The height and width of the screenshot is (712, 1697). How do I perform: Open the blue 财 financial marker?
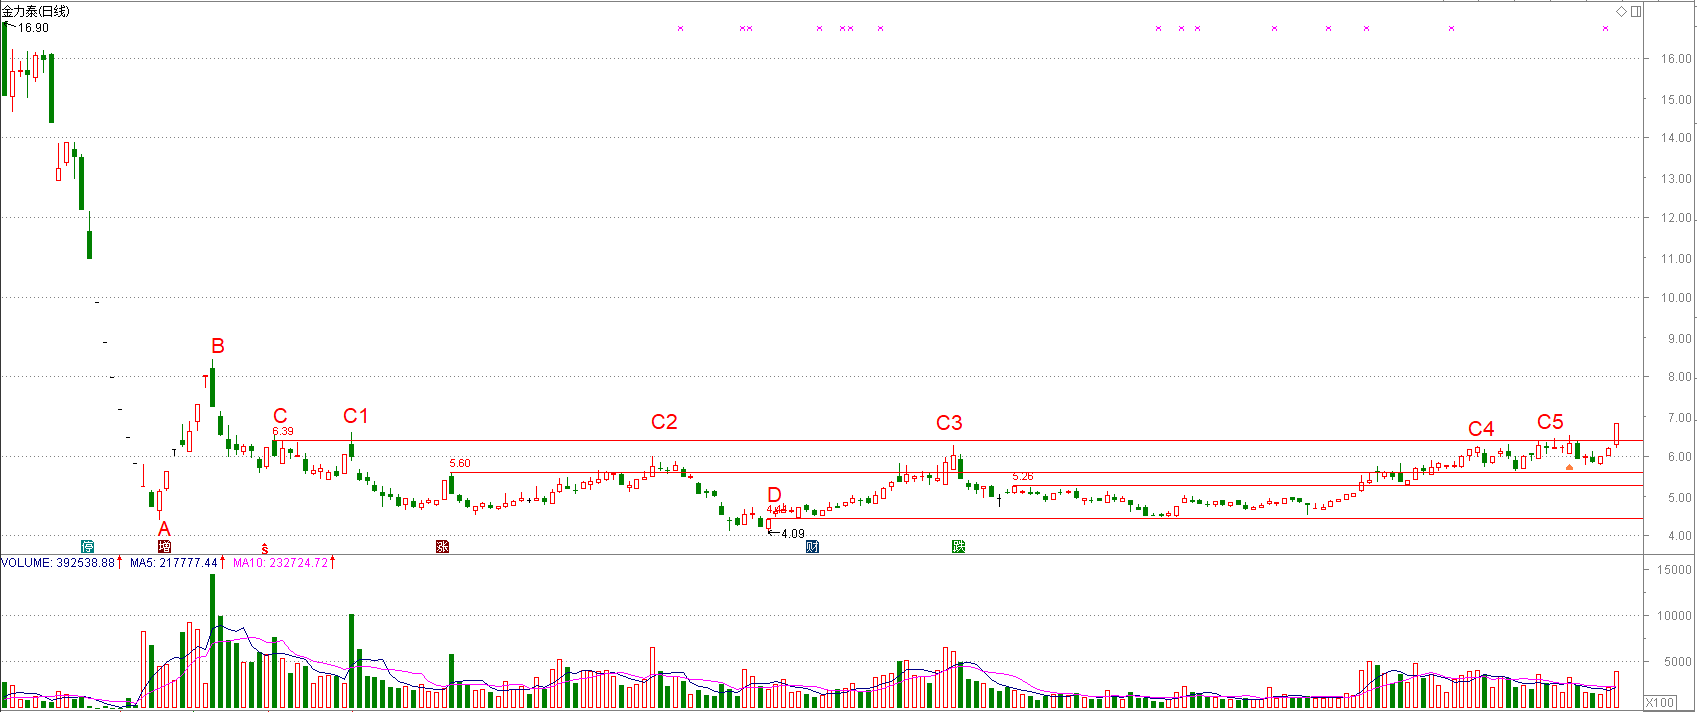tap(812, 546)
